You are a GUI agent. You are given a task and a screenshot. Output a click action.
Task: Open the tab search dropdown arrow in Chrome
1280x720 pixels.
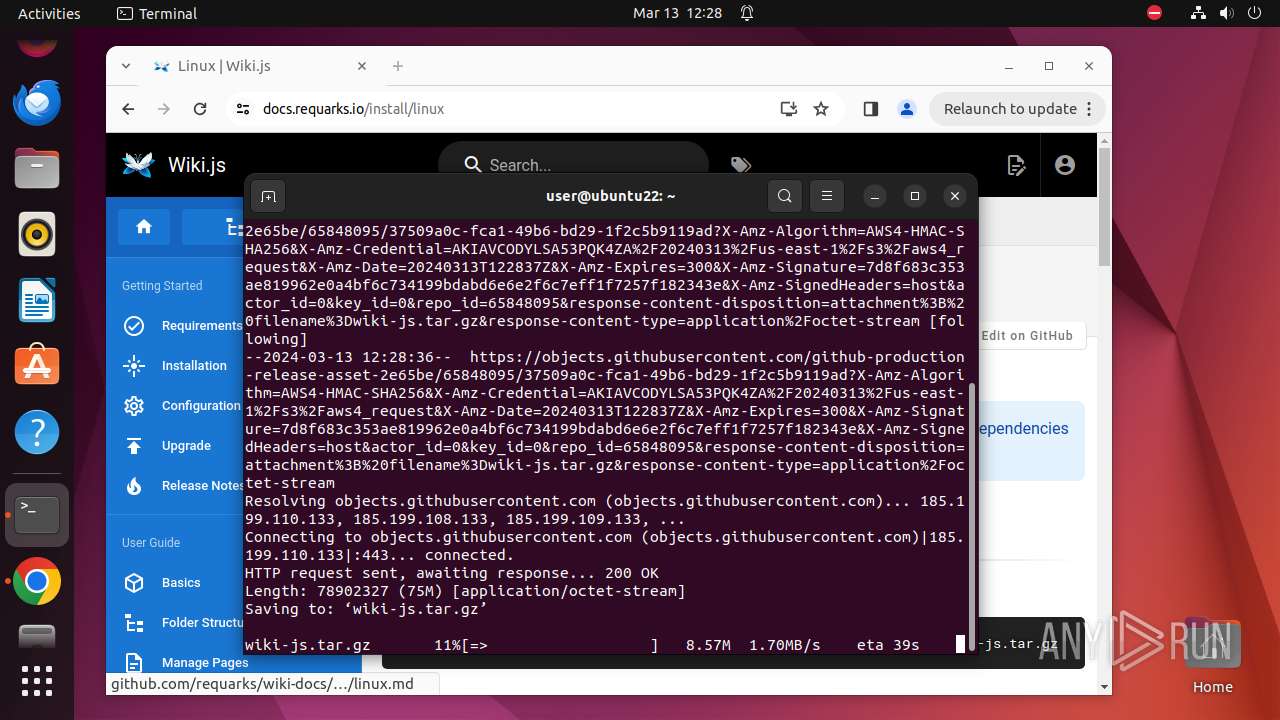click(x=126, y=66)
